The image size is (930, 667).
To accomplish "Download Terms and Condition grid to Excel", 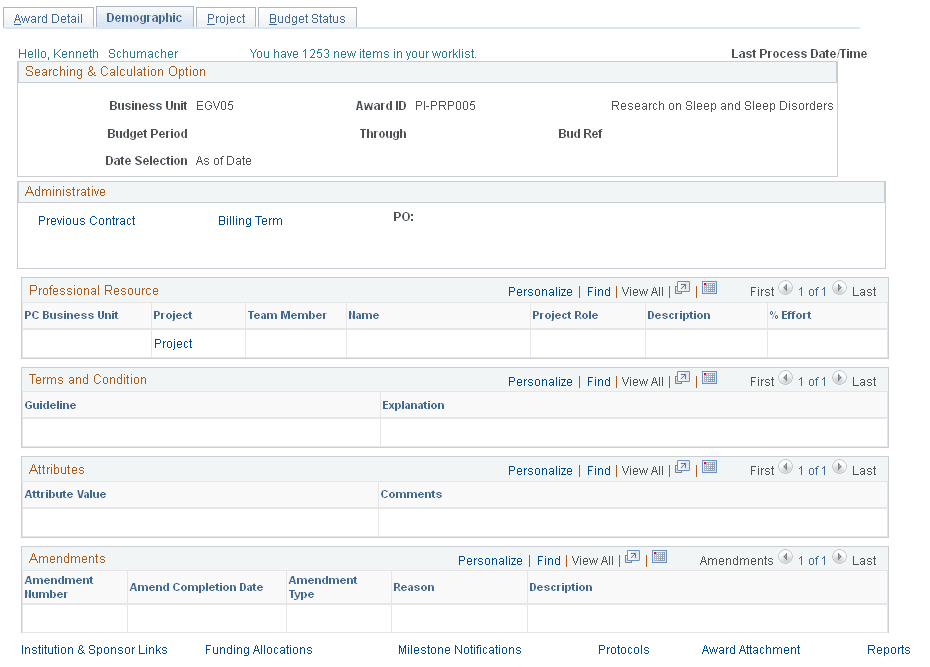I will (x=710, y=377).
